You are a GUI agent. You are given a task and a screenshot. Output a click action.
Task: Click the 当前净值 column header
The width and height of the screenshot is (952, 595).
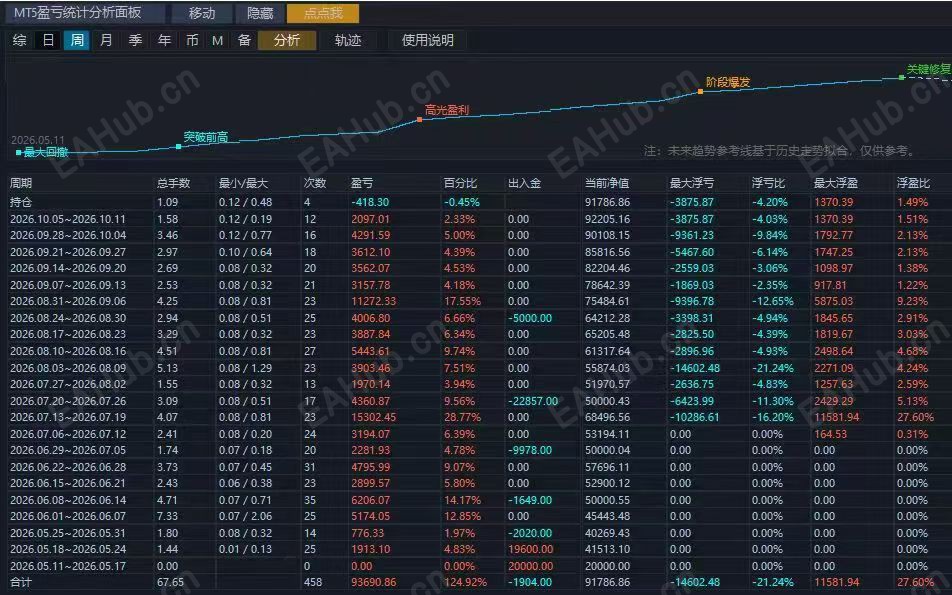607,183
